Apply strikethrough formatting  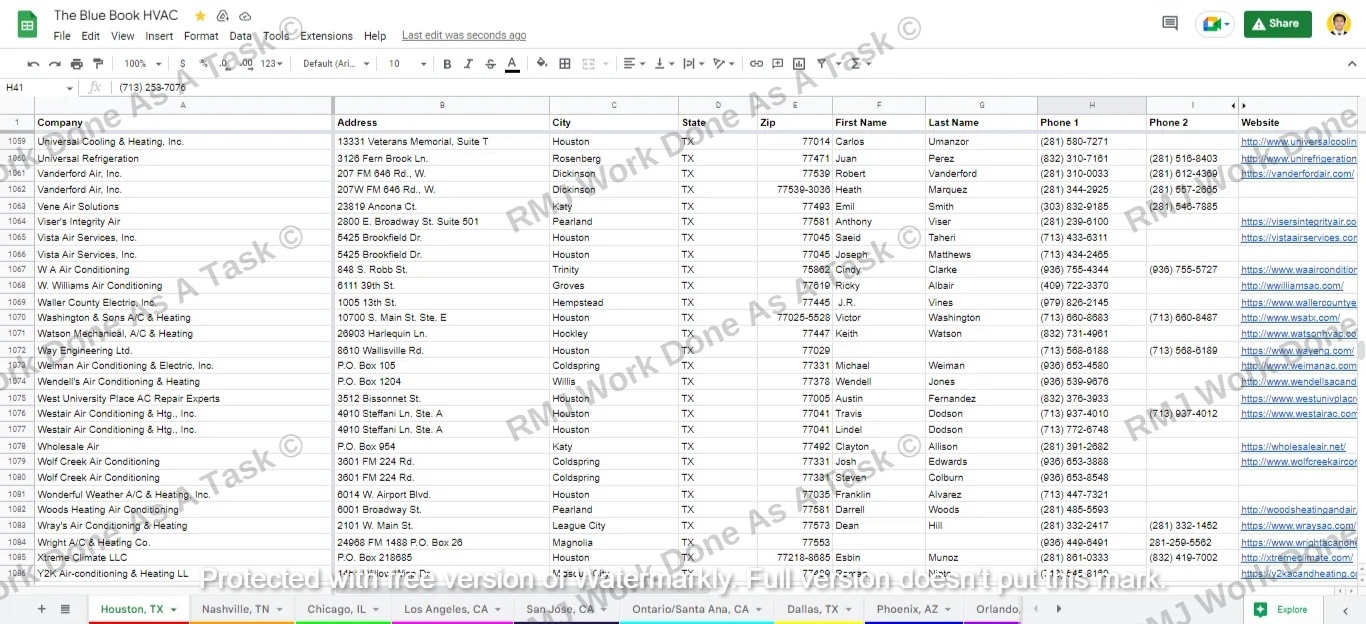(490, 64)
